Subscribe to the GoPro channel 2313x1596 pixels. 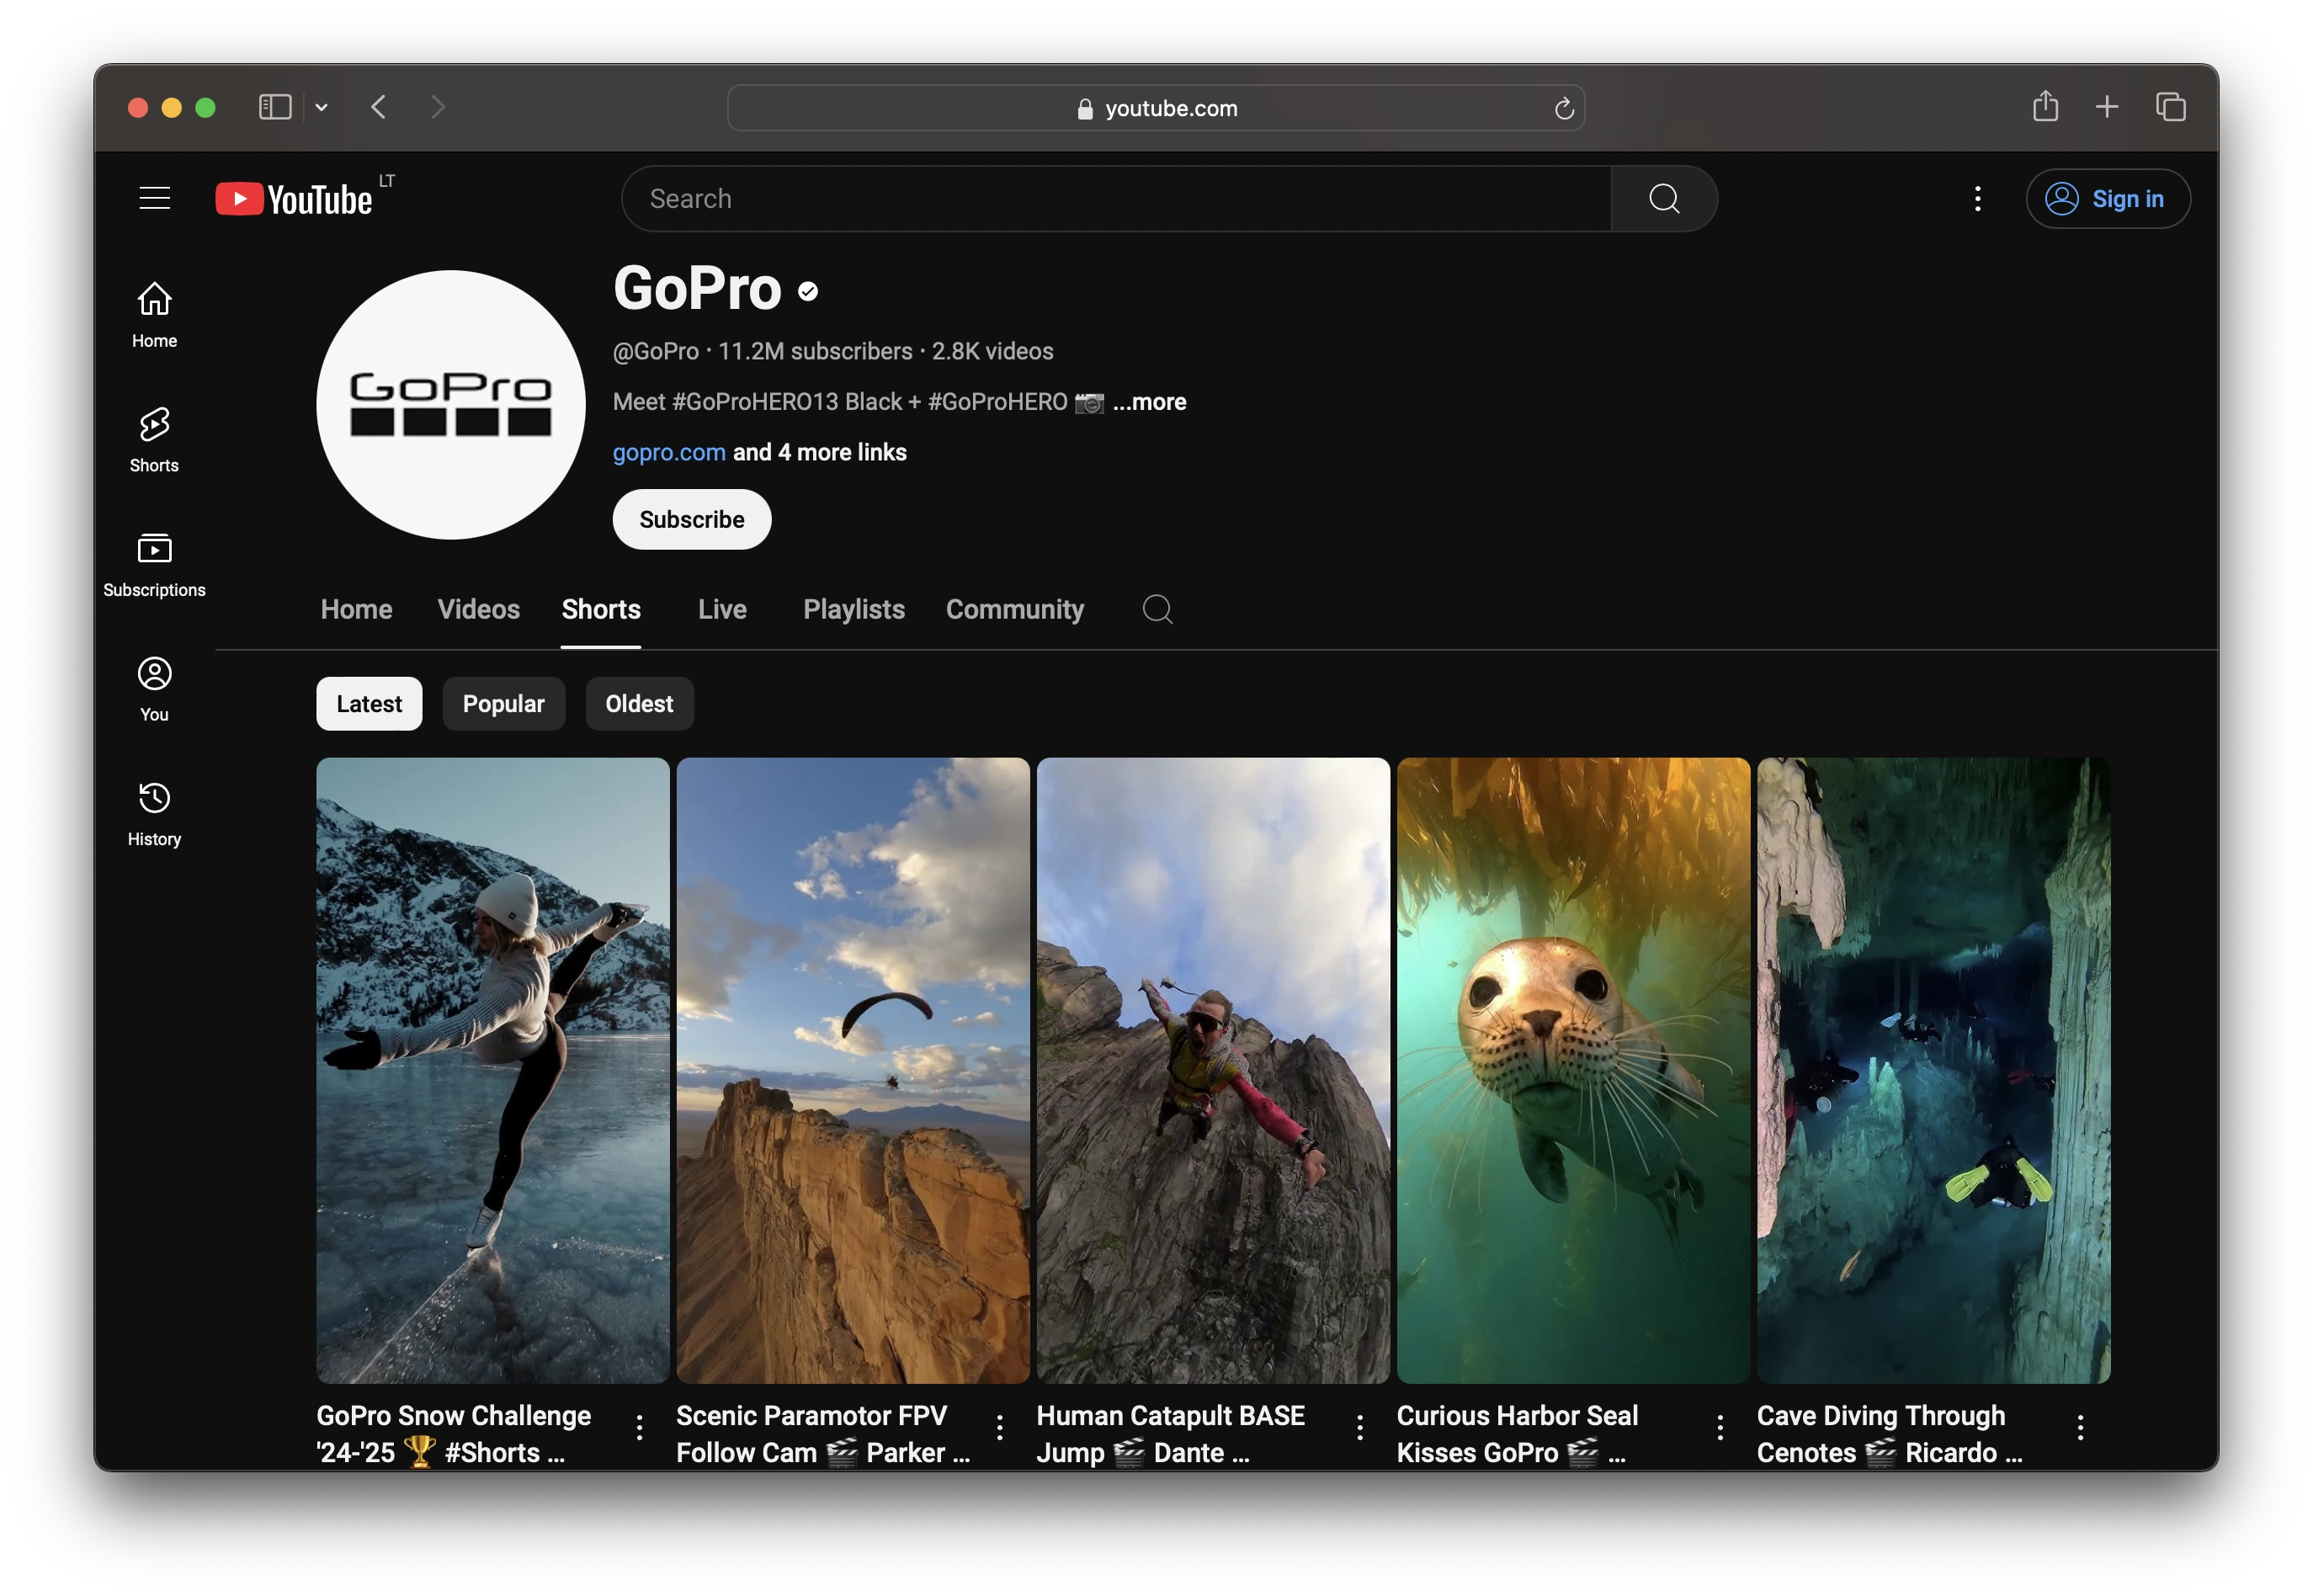click(x=691, y=519)
